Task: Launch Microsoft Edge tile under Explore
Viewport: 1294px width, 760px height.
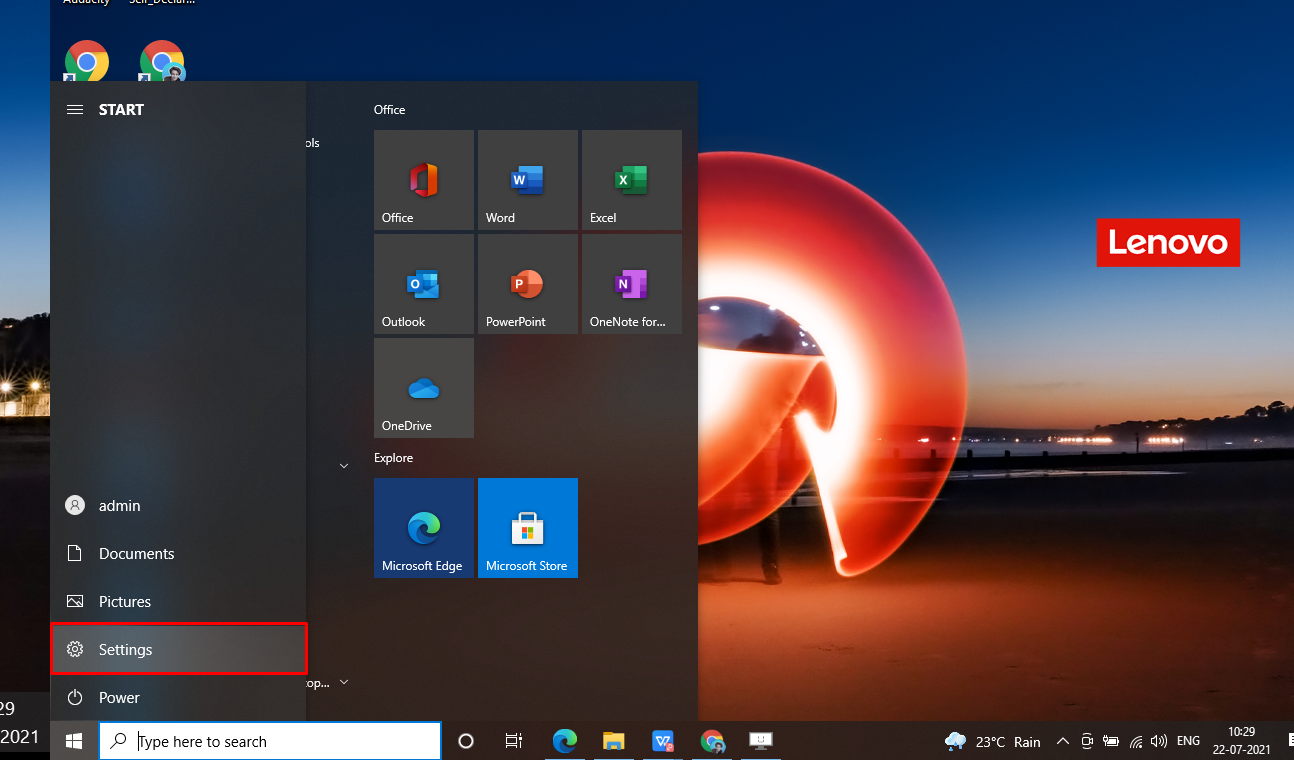Action: (423, 528)
